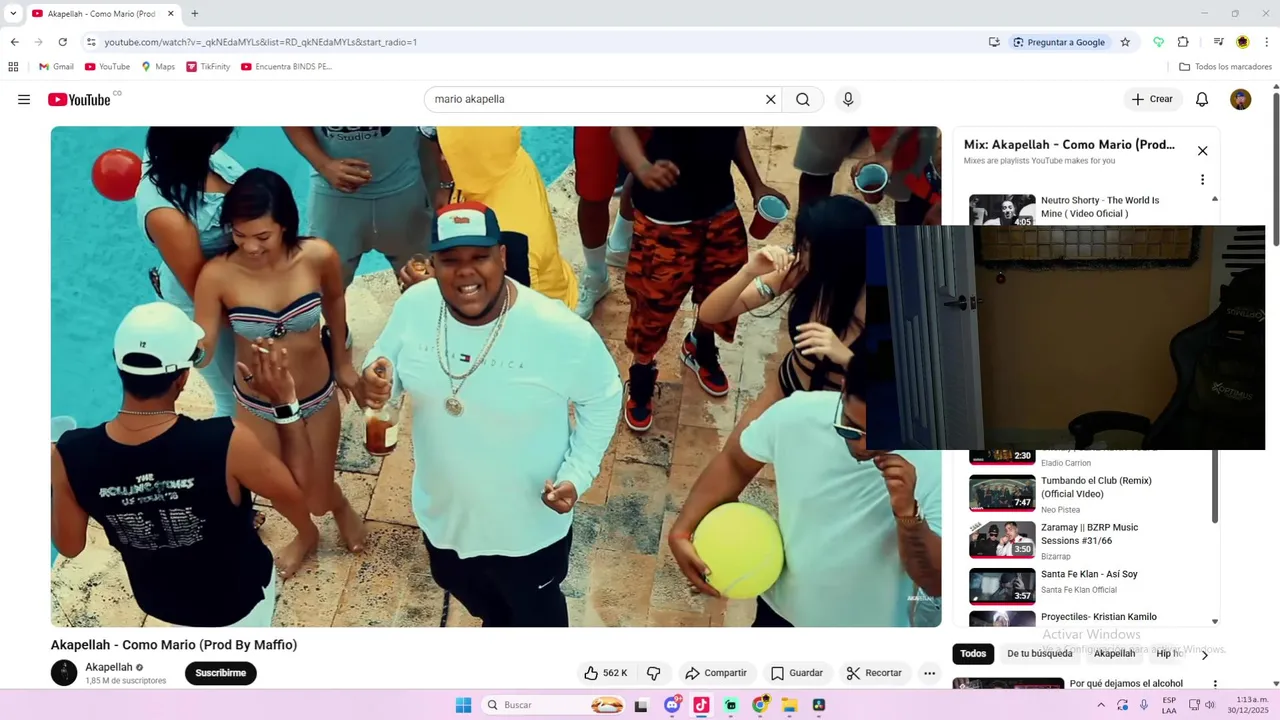Click the Crear button
The image size is (1280, 720).
click(x=1151, y=99)
